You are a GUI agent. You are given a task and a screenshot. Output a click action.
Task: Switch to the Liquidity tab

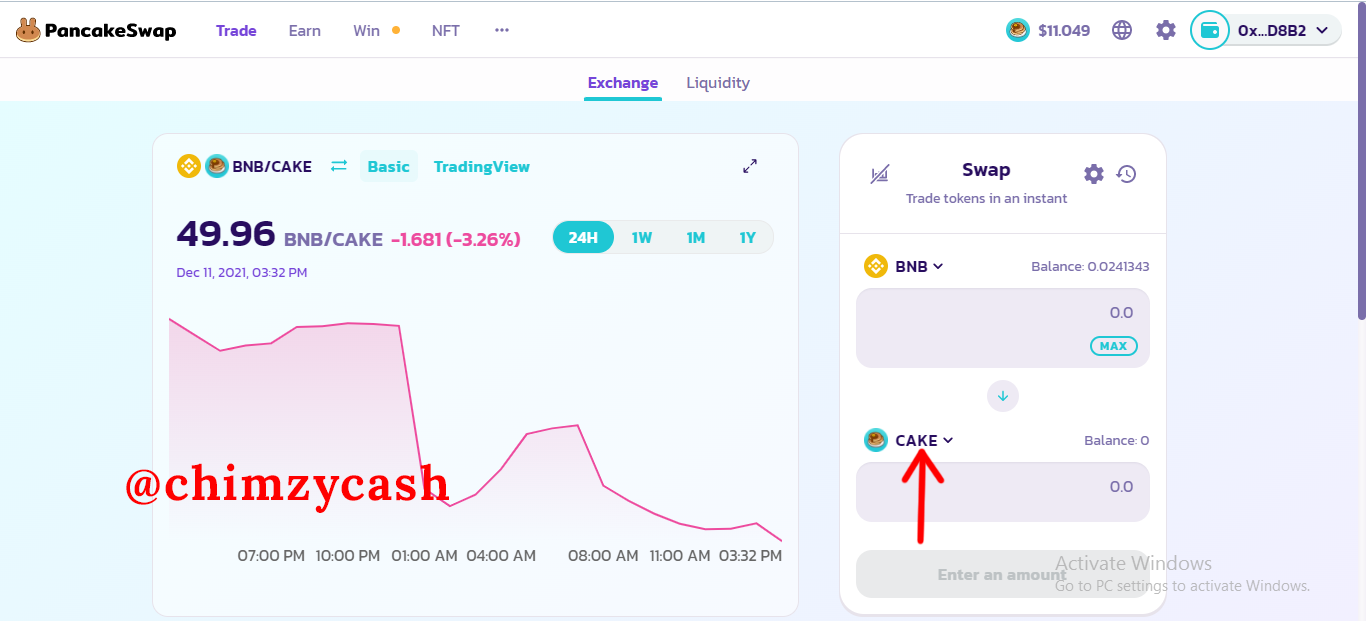[x=718, y=83]
